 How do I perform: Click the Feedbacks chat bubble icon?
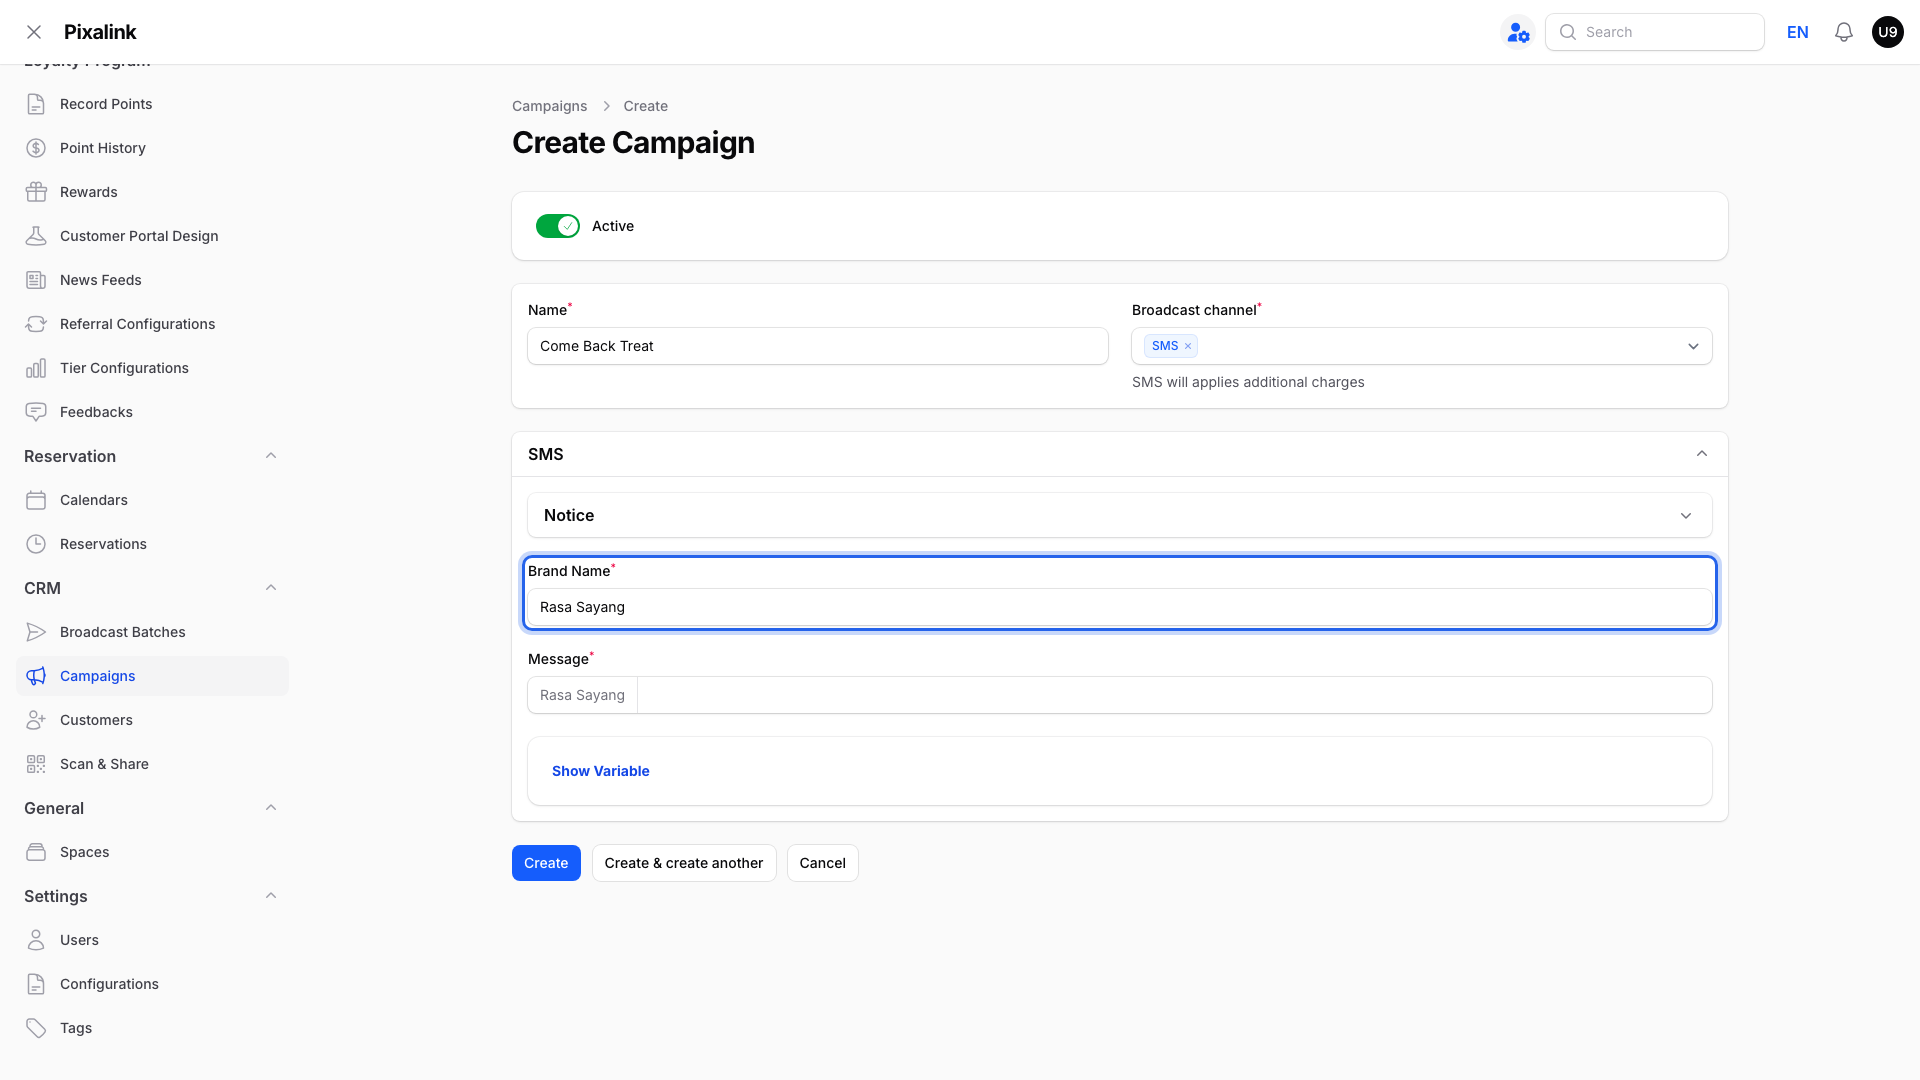(36, 412)
